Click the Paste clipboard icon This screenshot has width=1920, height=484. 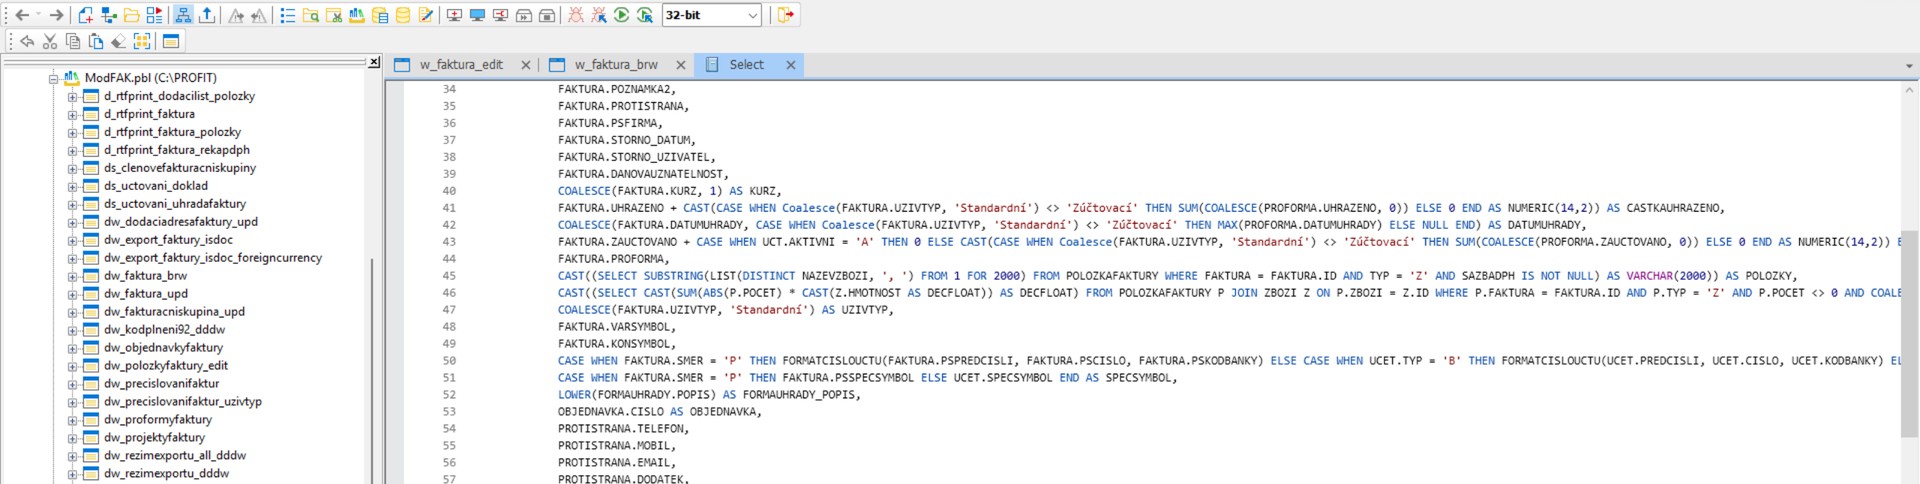tap(96, 41)
